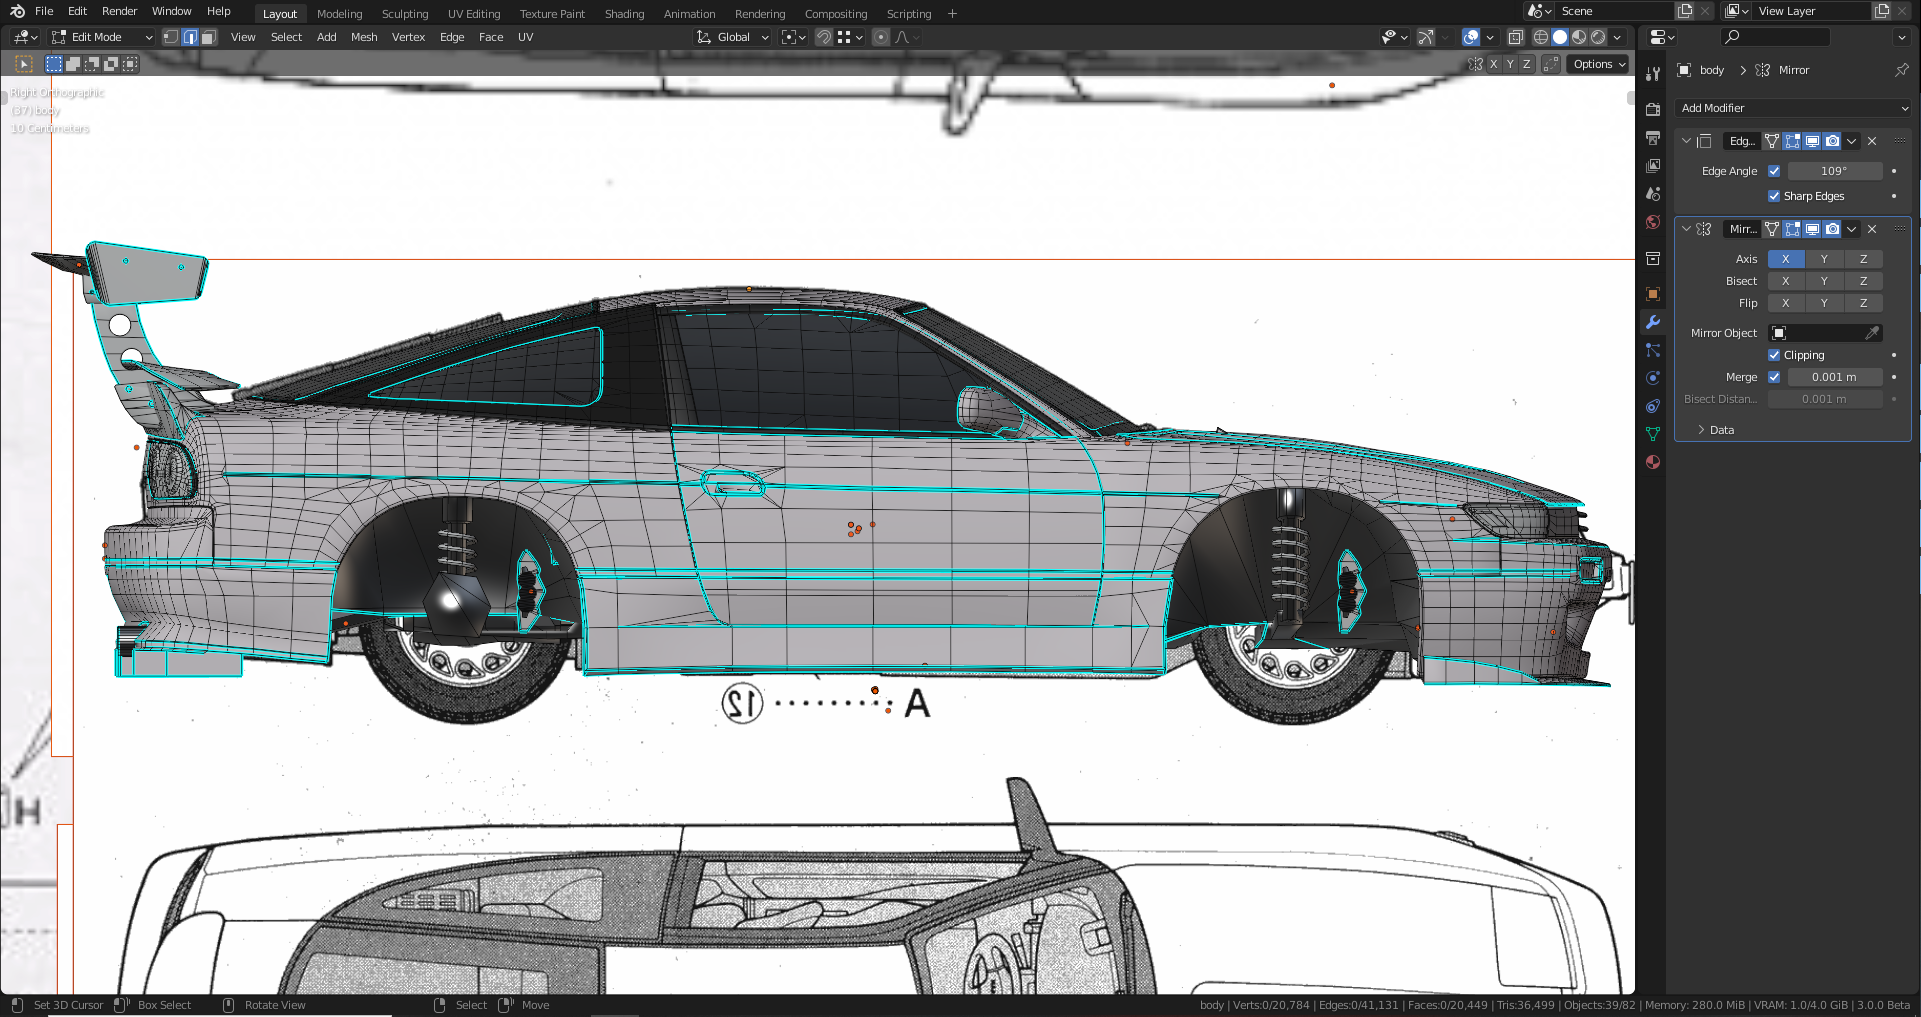This screenshot has width=1921, height=1017.
Task: Open the Mesh menu in viewport header
Action: point(364,37)
